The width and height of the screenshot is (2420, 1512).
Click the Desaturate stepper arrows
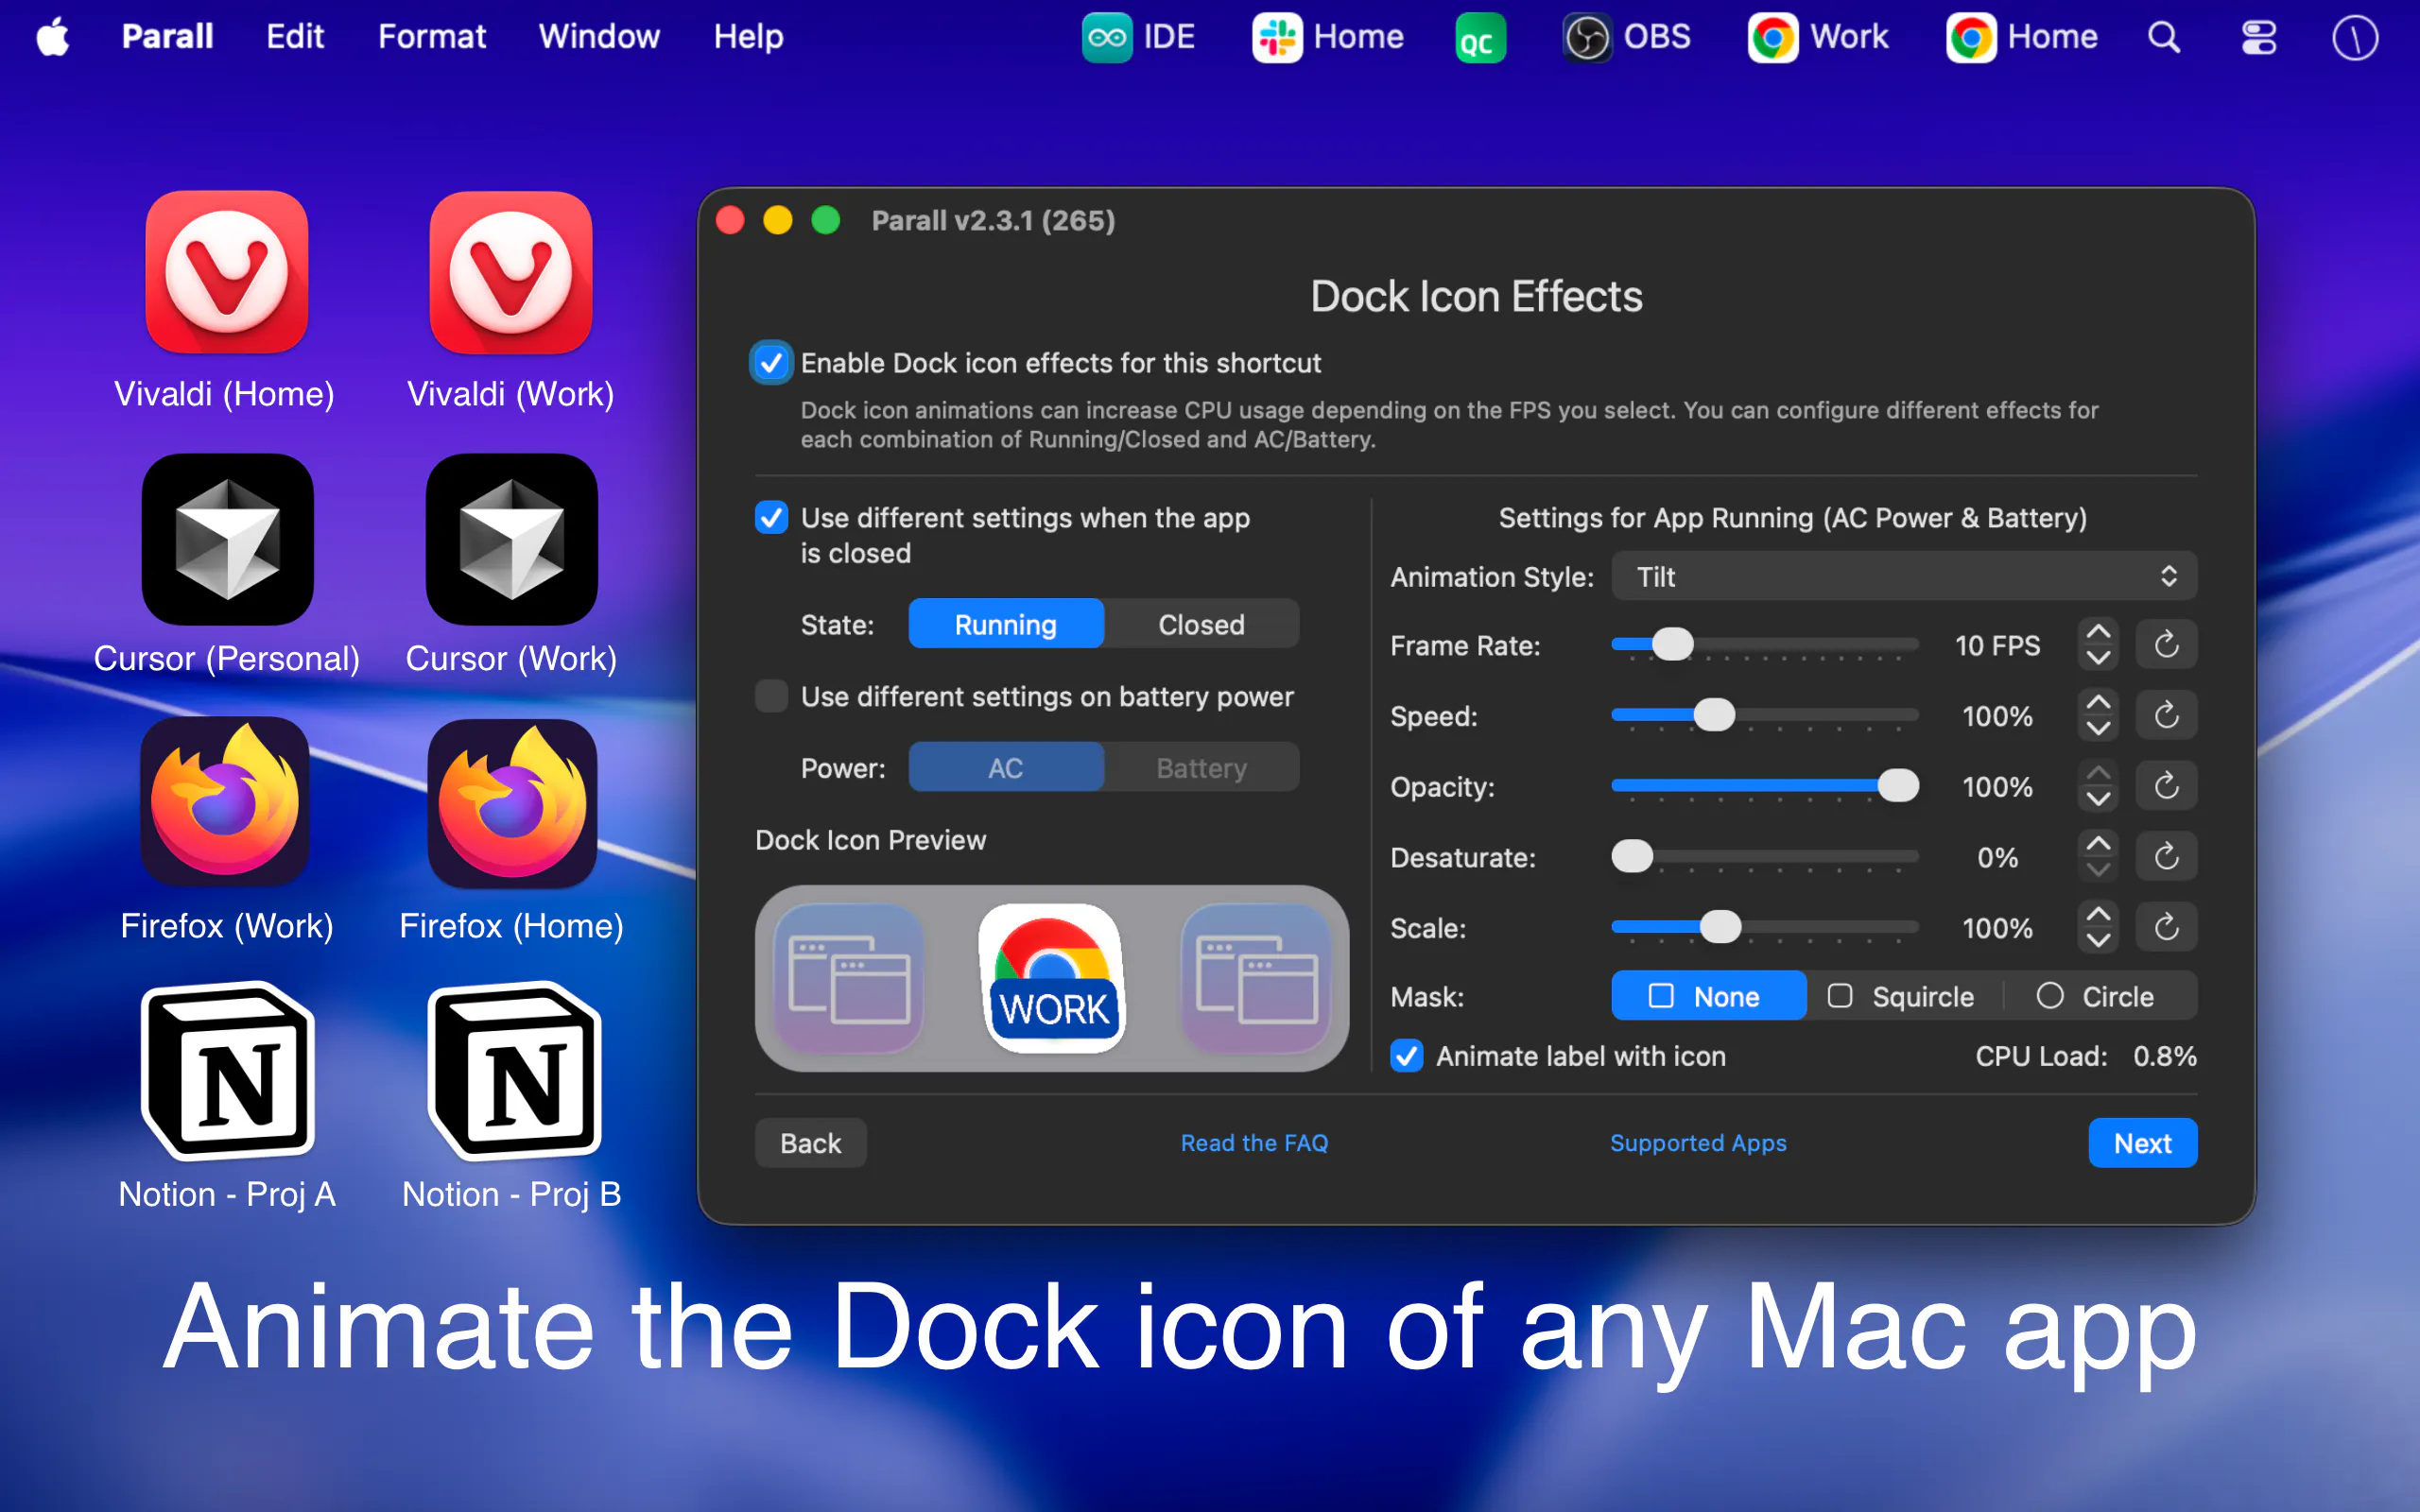2098,857
